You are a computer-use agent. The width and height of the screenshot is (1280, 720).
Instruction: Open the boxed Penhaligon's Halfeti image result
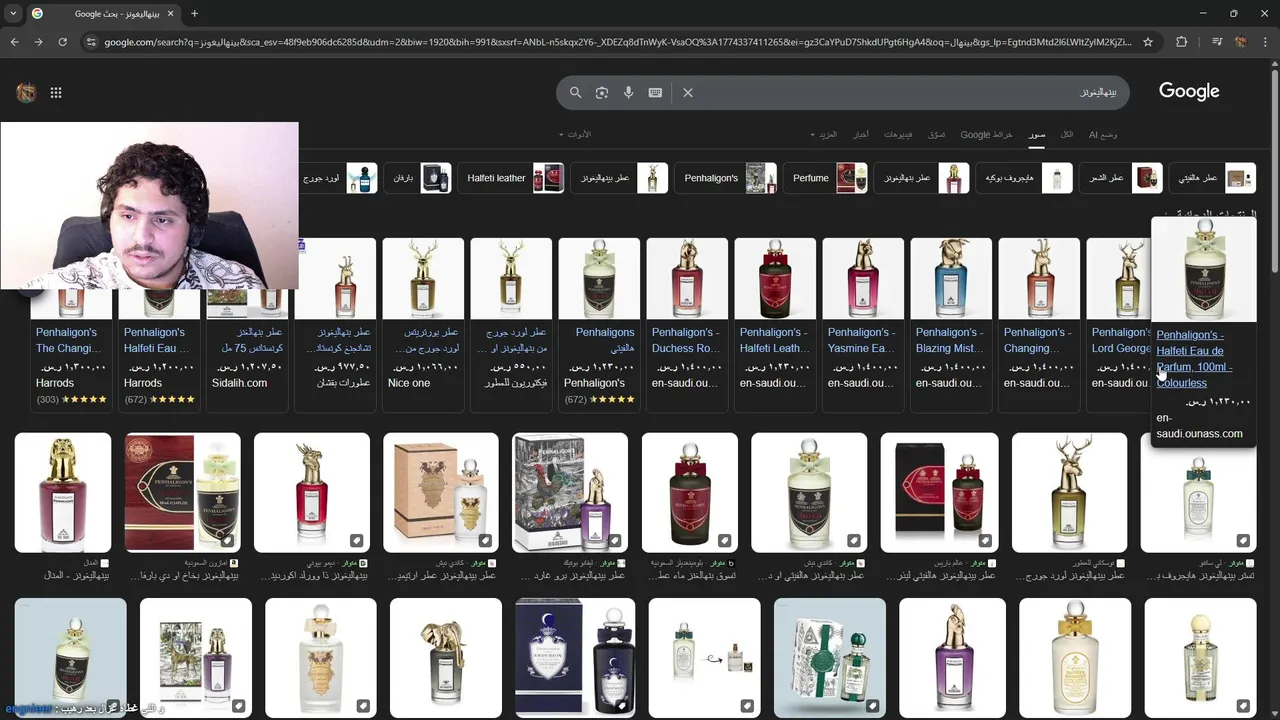click(x=182, y=492)
